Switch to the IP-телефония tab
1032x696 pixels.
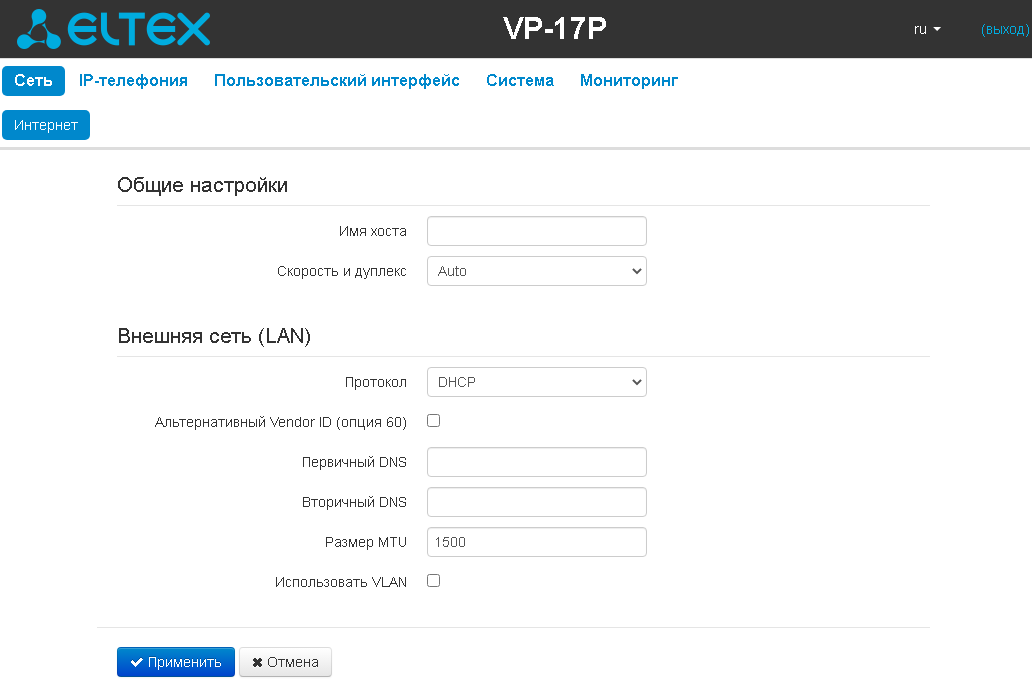[133, 80]
